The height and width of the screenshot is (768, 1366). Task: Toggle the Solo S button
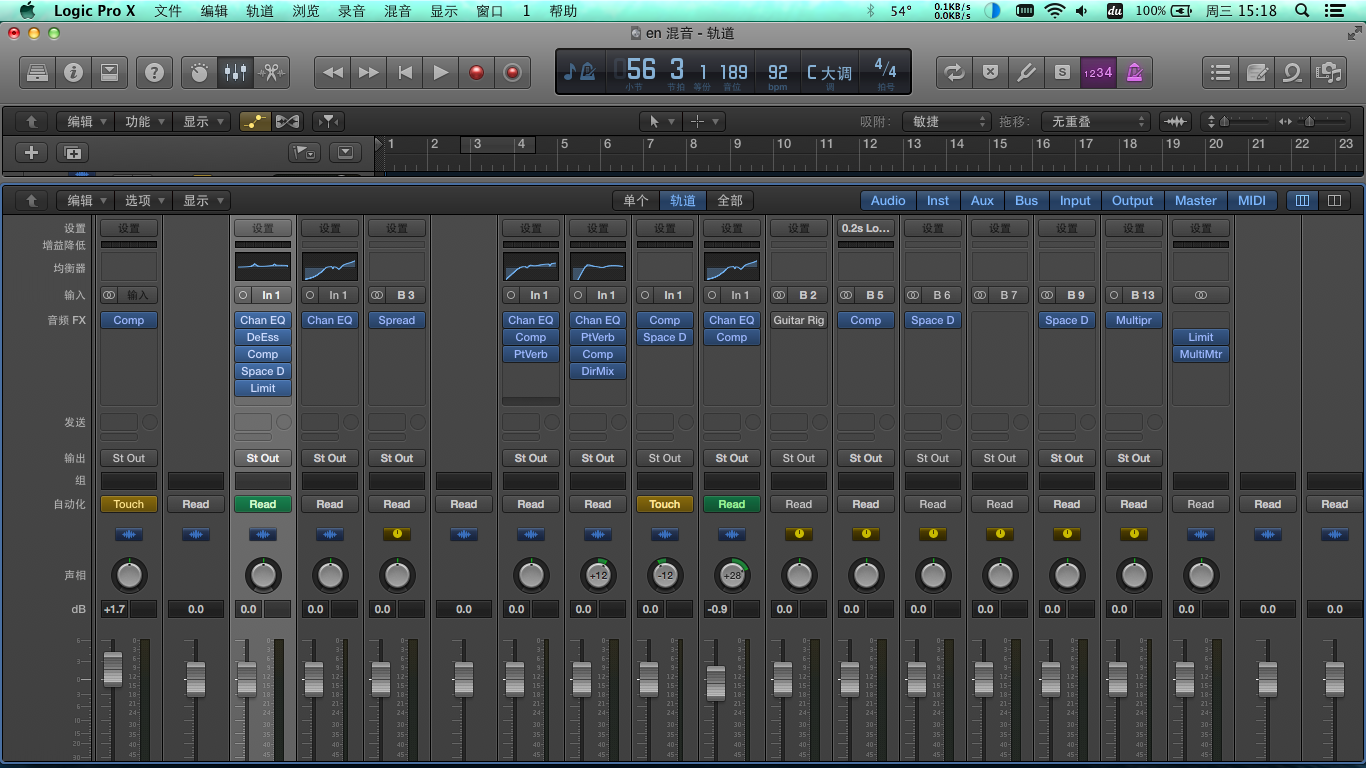pos(1062,72)
